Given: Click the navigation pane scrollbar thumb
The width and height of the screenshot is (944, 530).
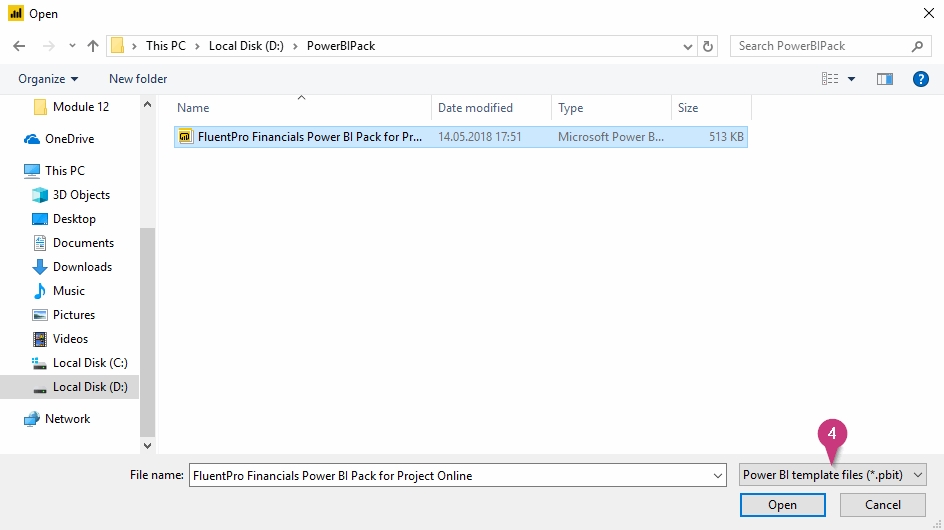Looking at the screenshot, I should point(148,332).
